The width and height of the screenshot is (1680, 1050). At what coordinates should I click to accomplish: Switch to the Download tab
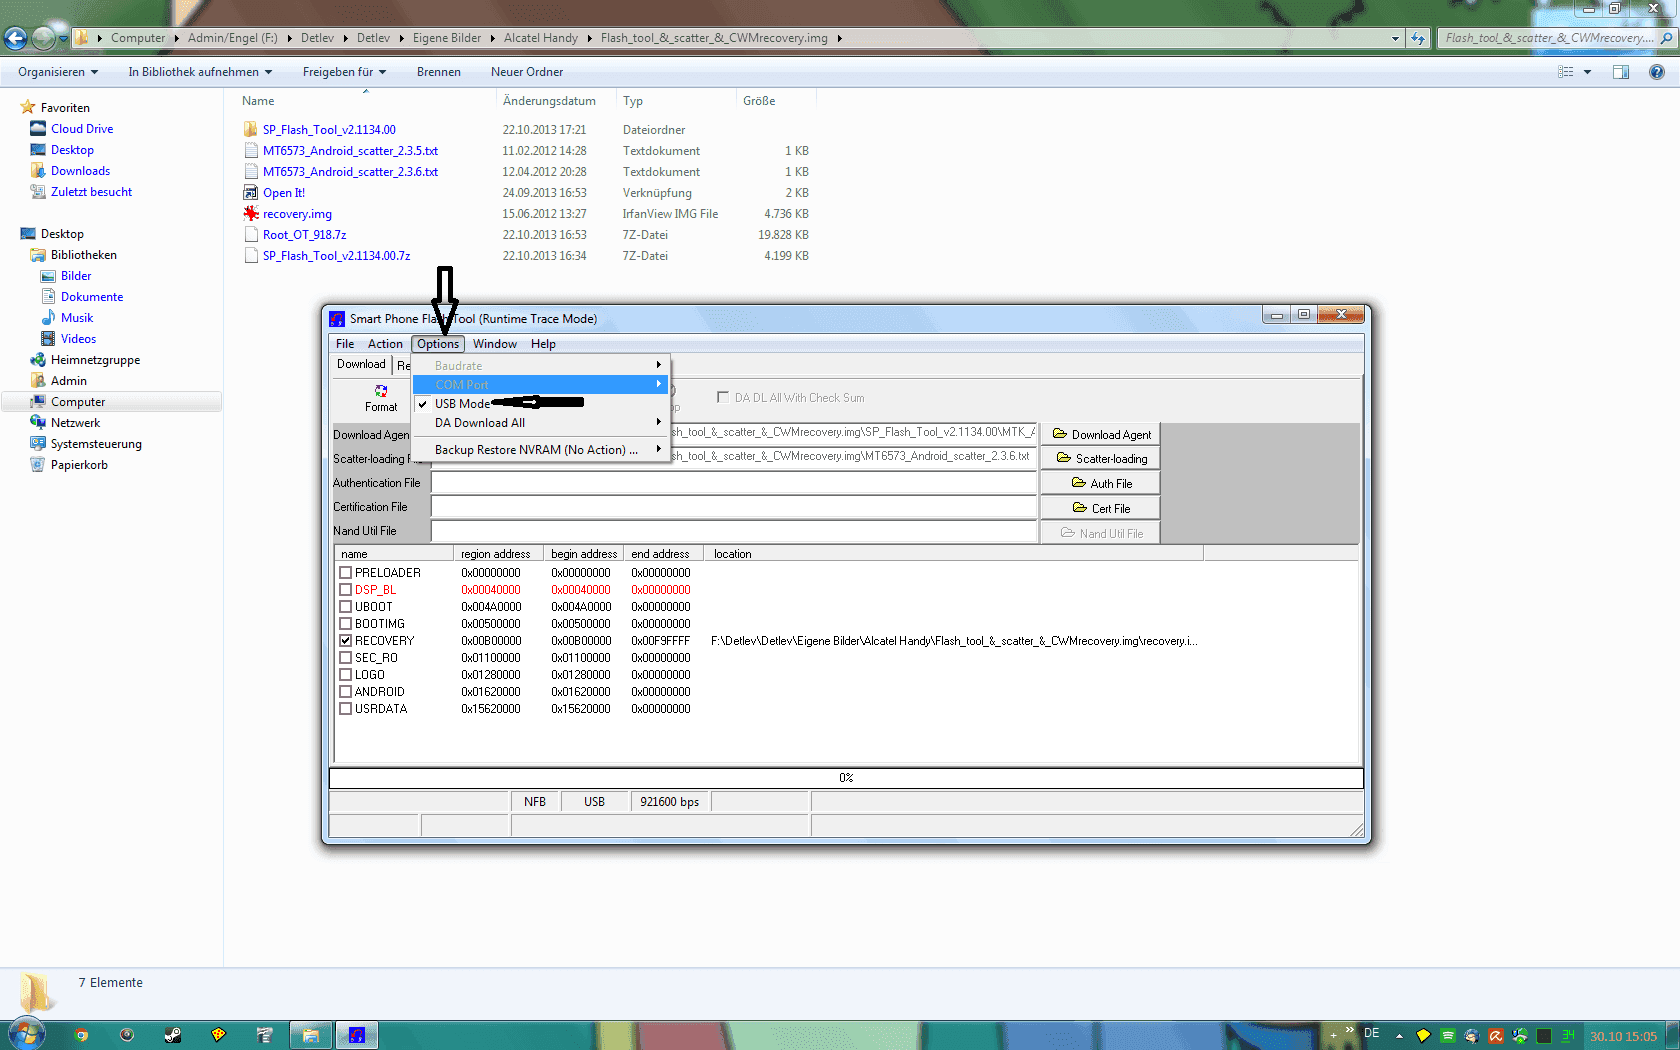361,364
